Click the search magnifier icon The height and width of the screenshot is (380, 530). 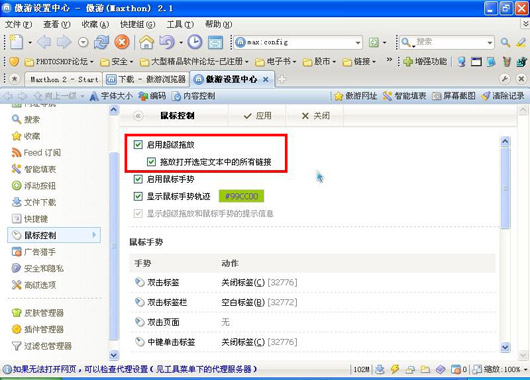(x=505, y=42)
